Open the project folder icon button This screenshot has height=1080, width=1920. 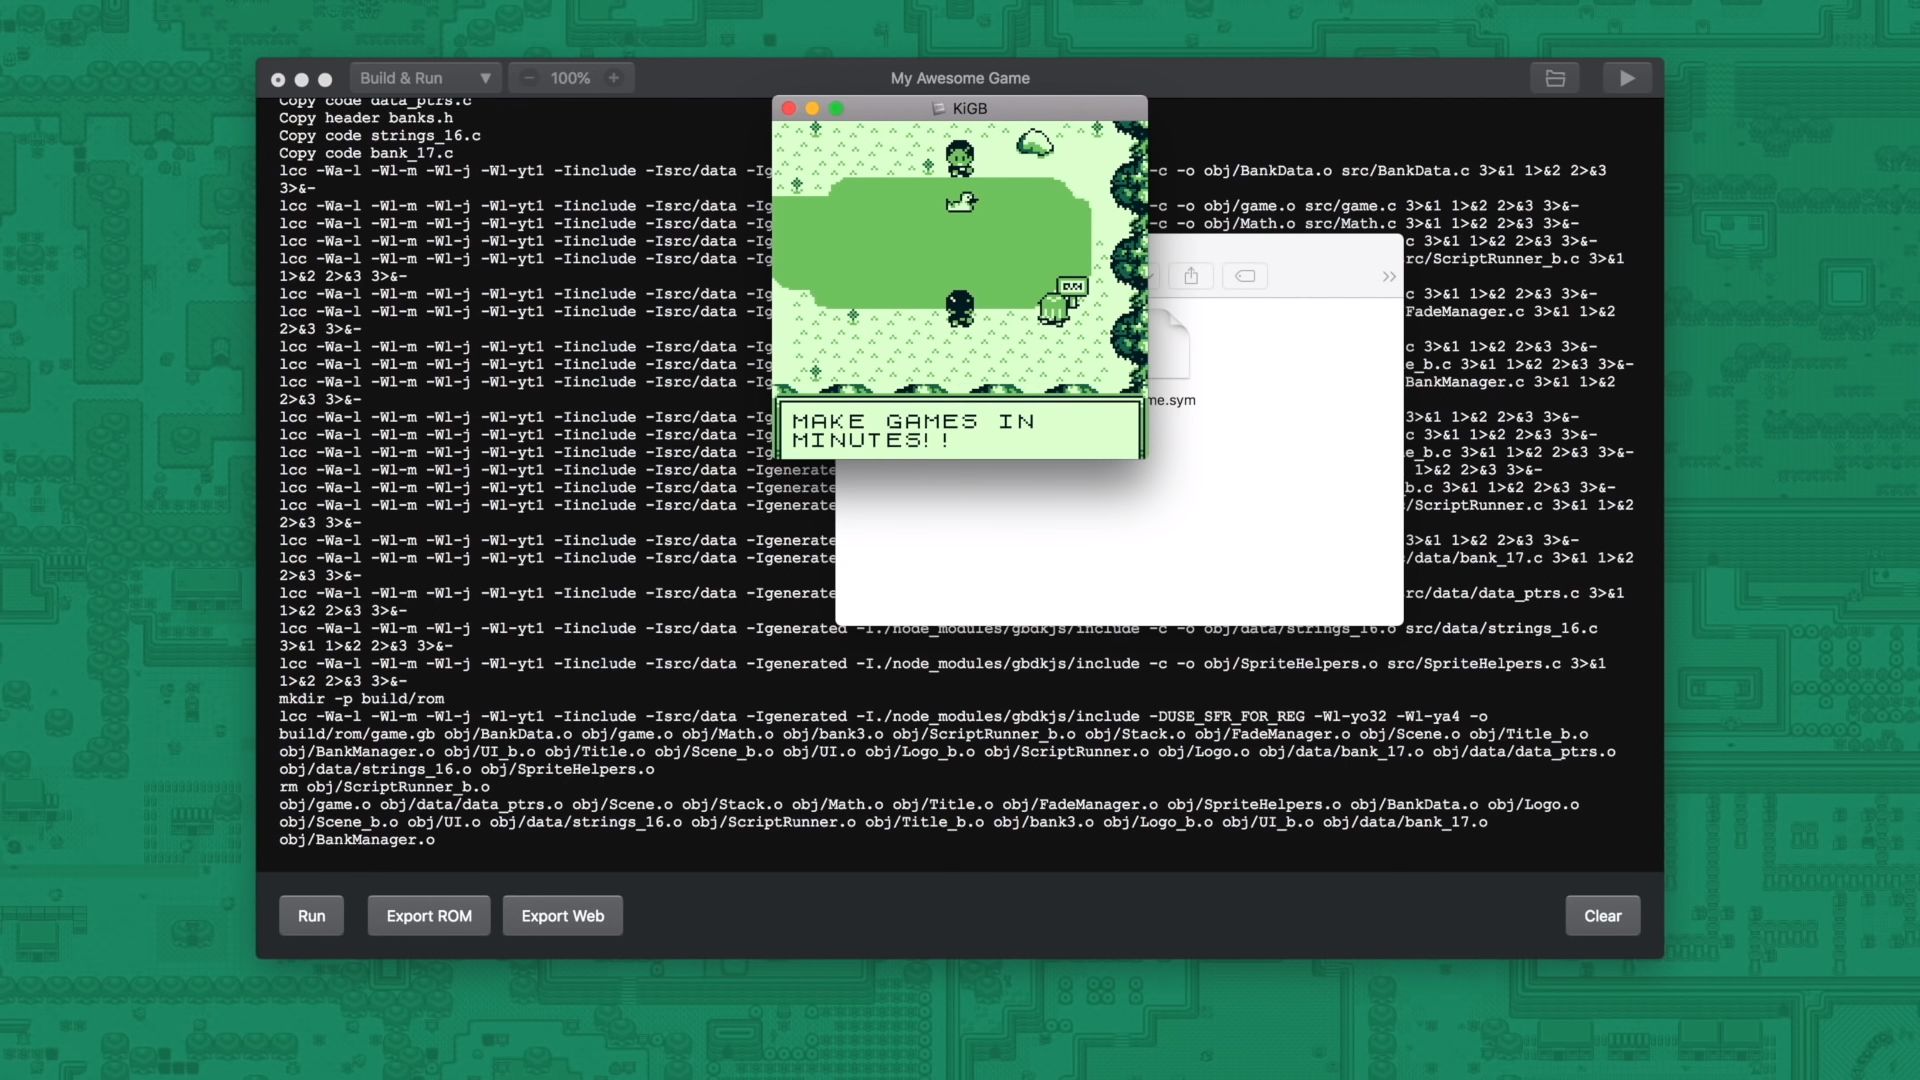tap(1555, 78)
